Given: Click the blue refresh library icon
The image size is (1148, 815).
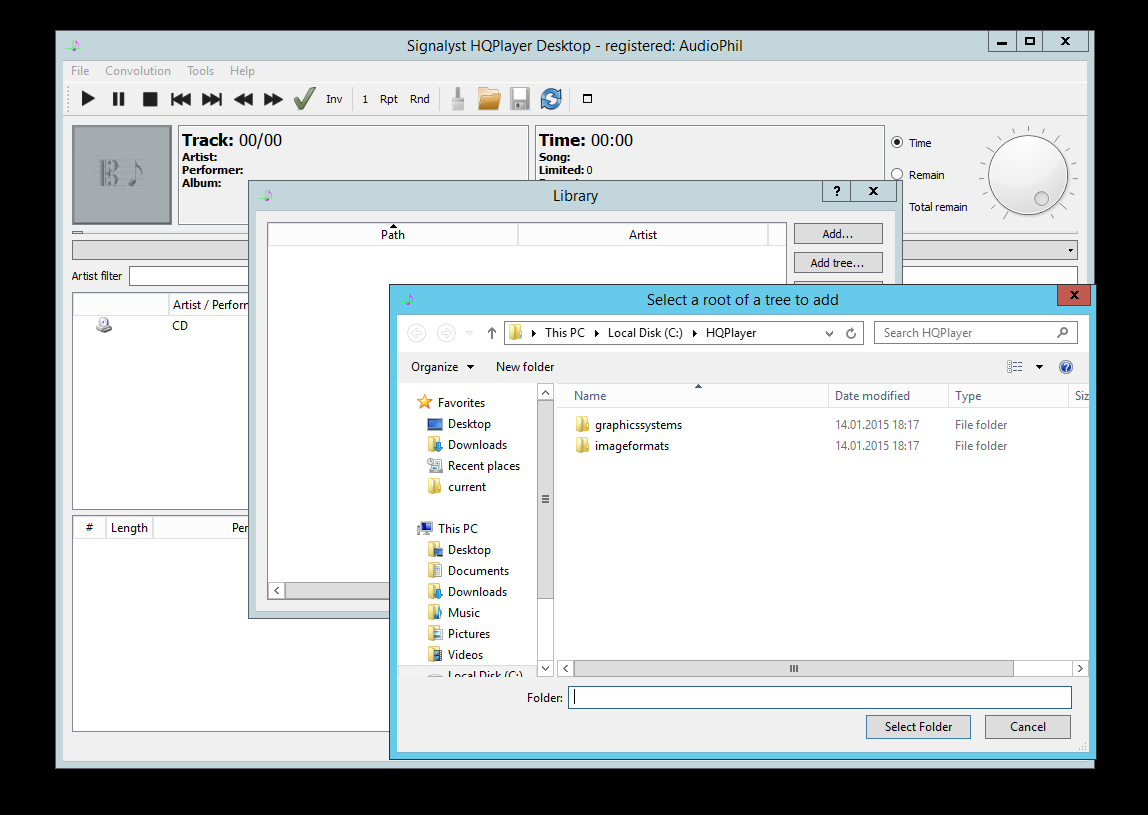Looking at the screenshot, I should coord(551,99).
